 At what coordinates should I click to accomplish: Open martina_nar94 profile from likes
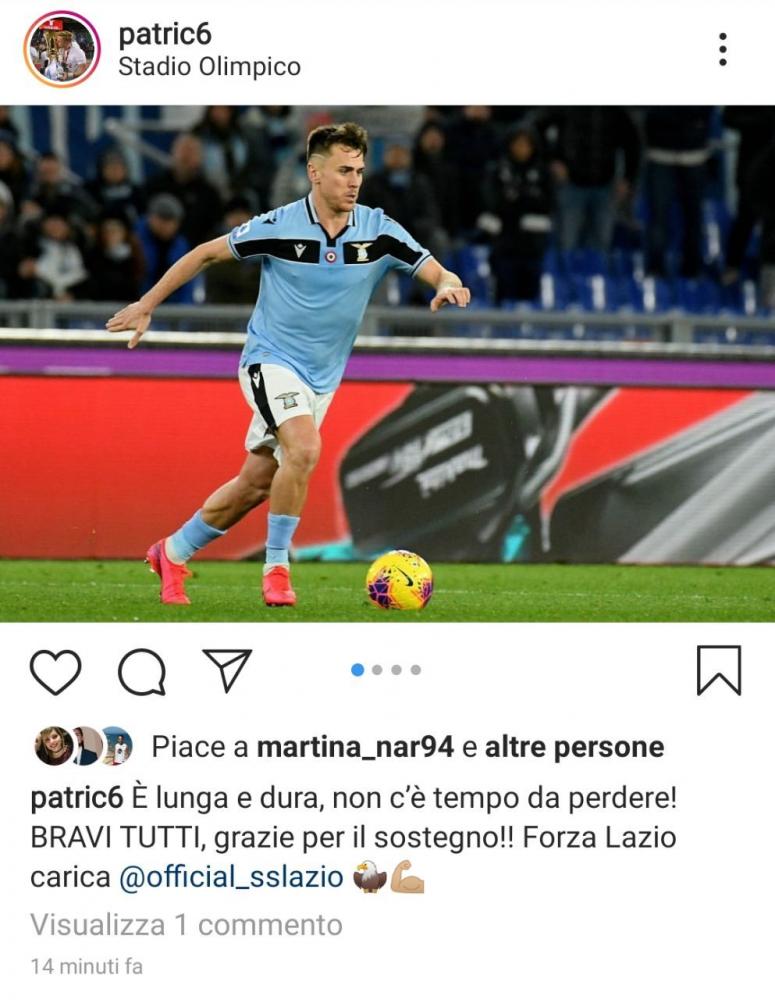[x=355, y=747]
